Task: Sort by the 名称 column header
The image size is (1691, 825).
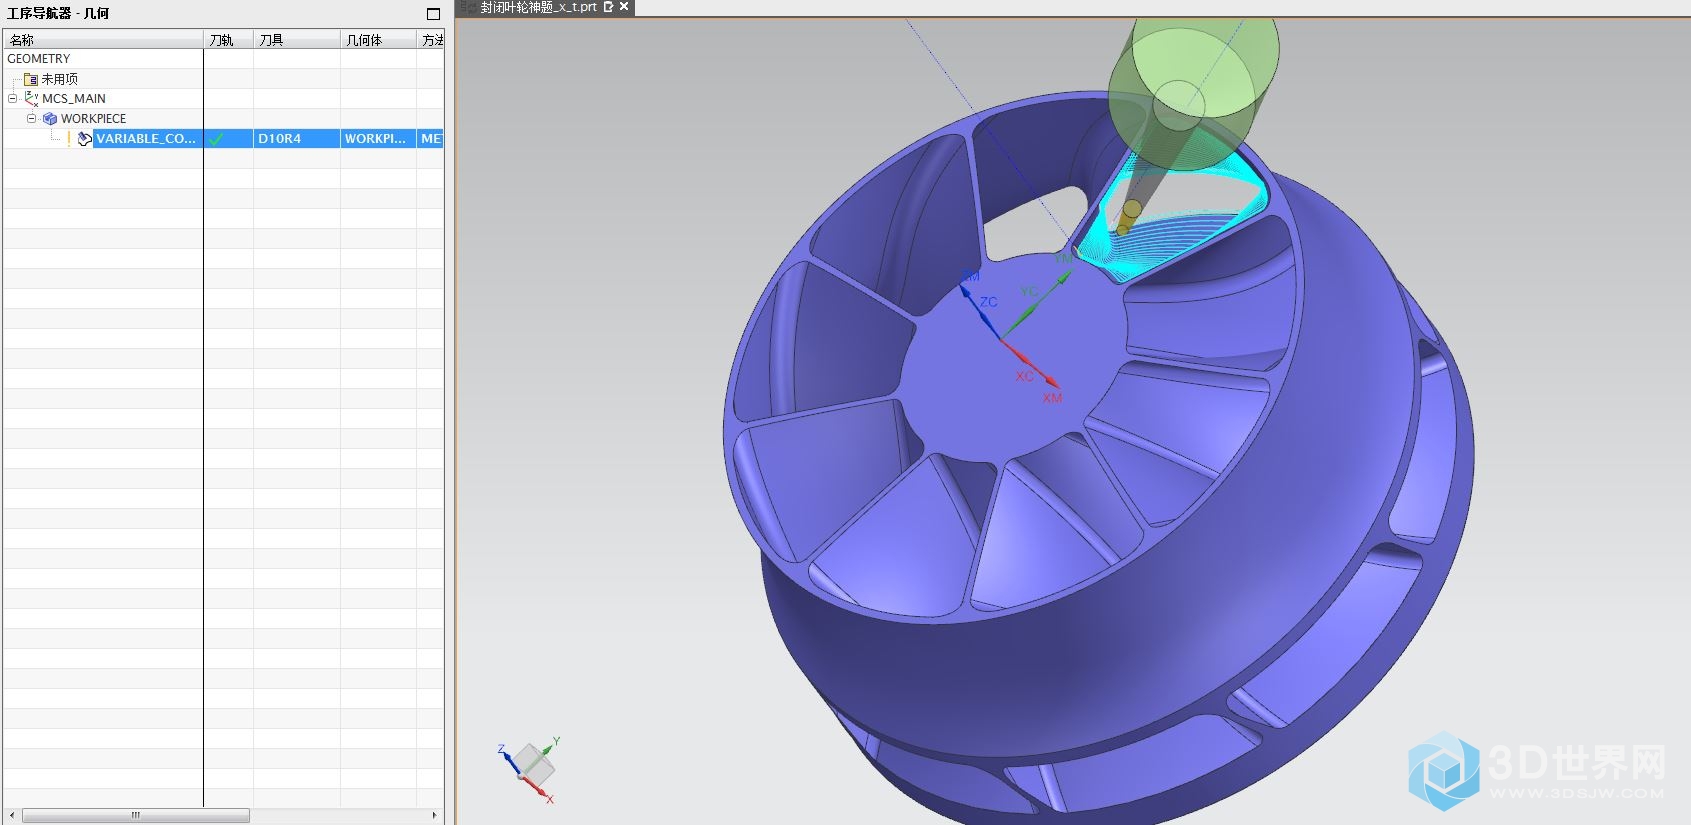Action: coord(103,40)
